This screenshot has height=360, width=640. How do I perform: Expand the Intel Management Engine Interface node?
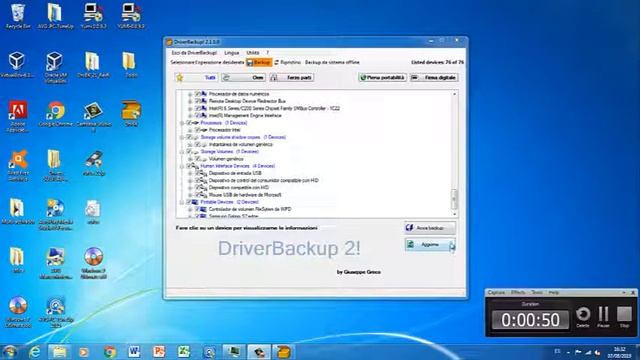click(x=190, y=116)
